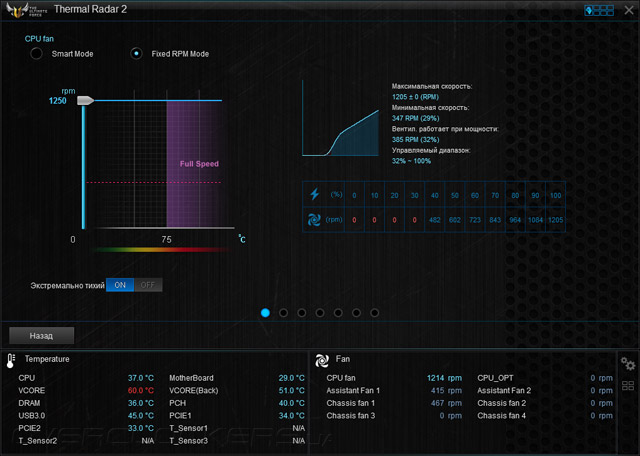Click the 482 rpm table cell

(x=435, y=220)
